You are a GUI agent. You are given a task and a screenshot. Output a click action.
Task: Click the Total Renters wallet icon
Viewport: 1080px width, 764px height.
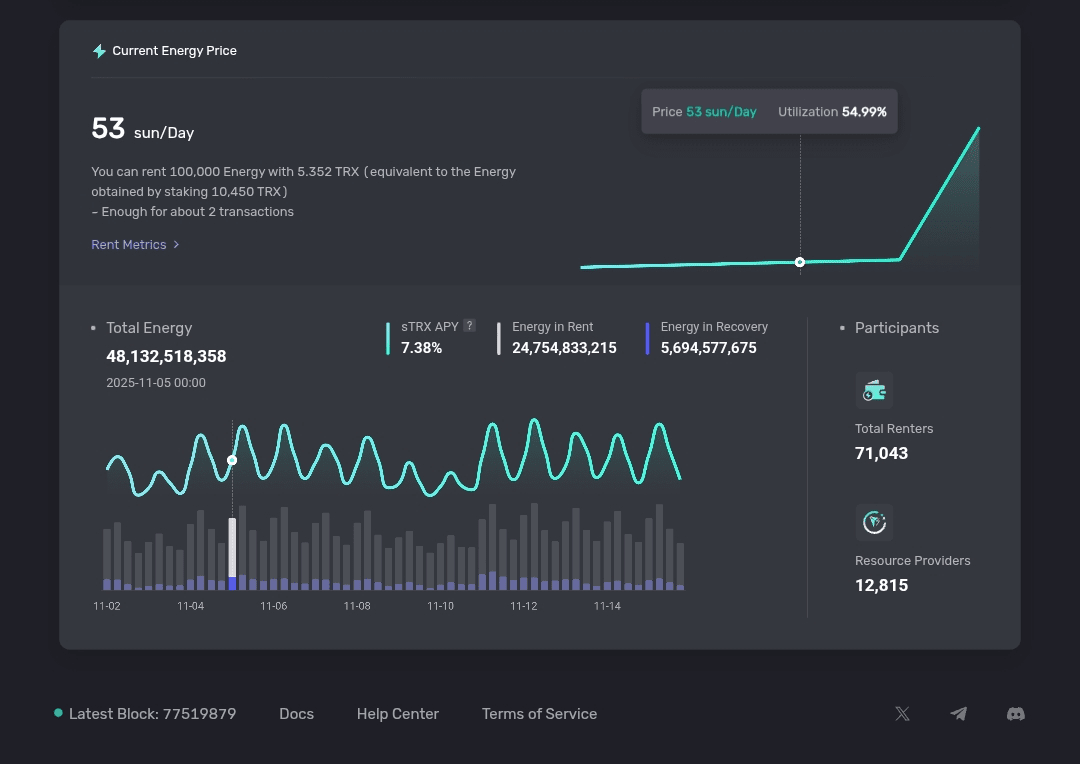click(x=874, y=391)
